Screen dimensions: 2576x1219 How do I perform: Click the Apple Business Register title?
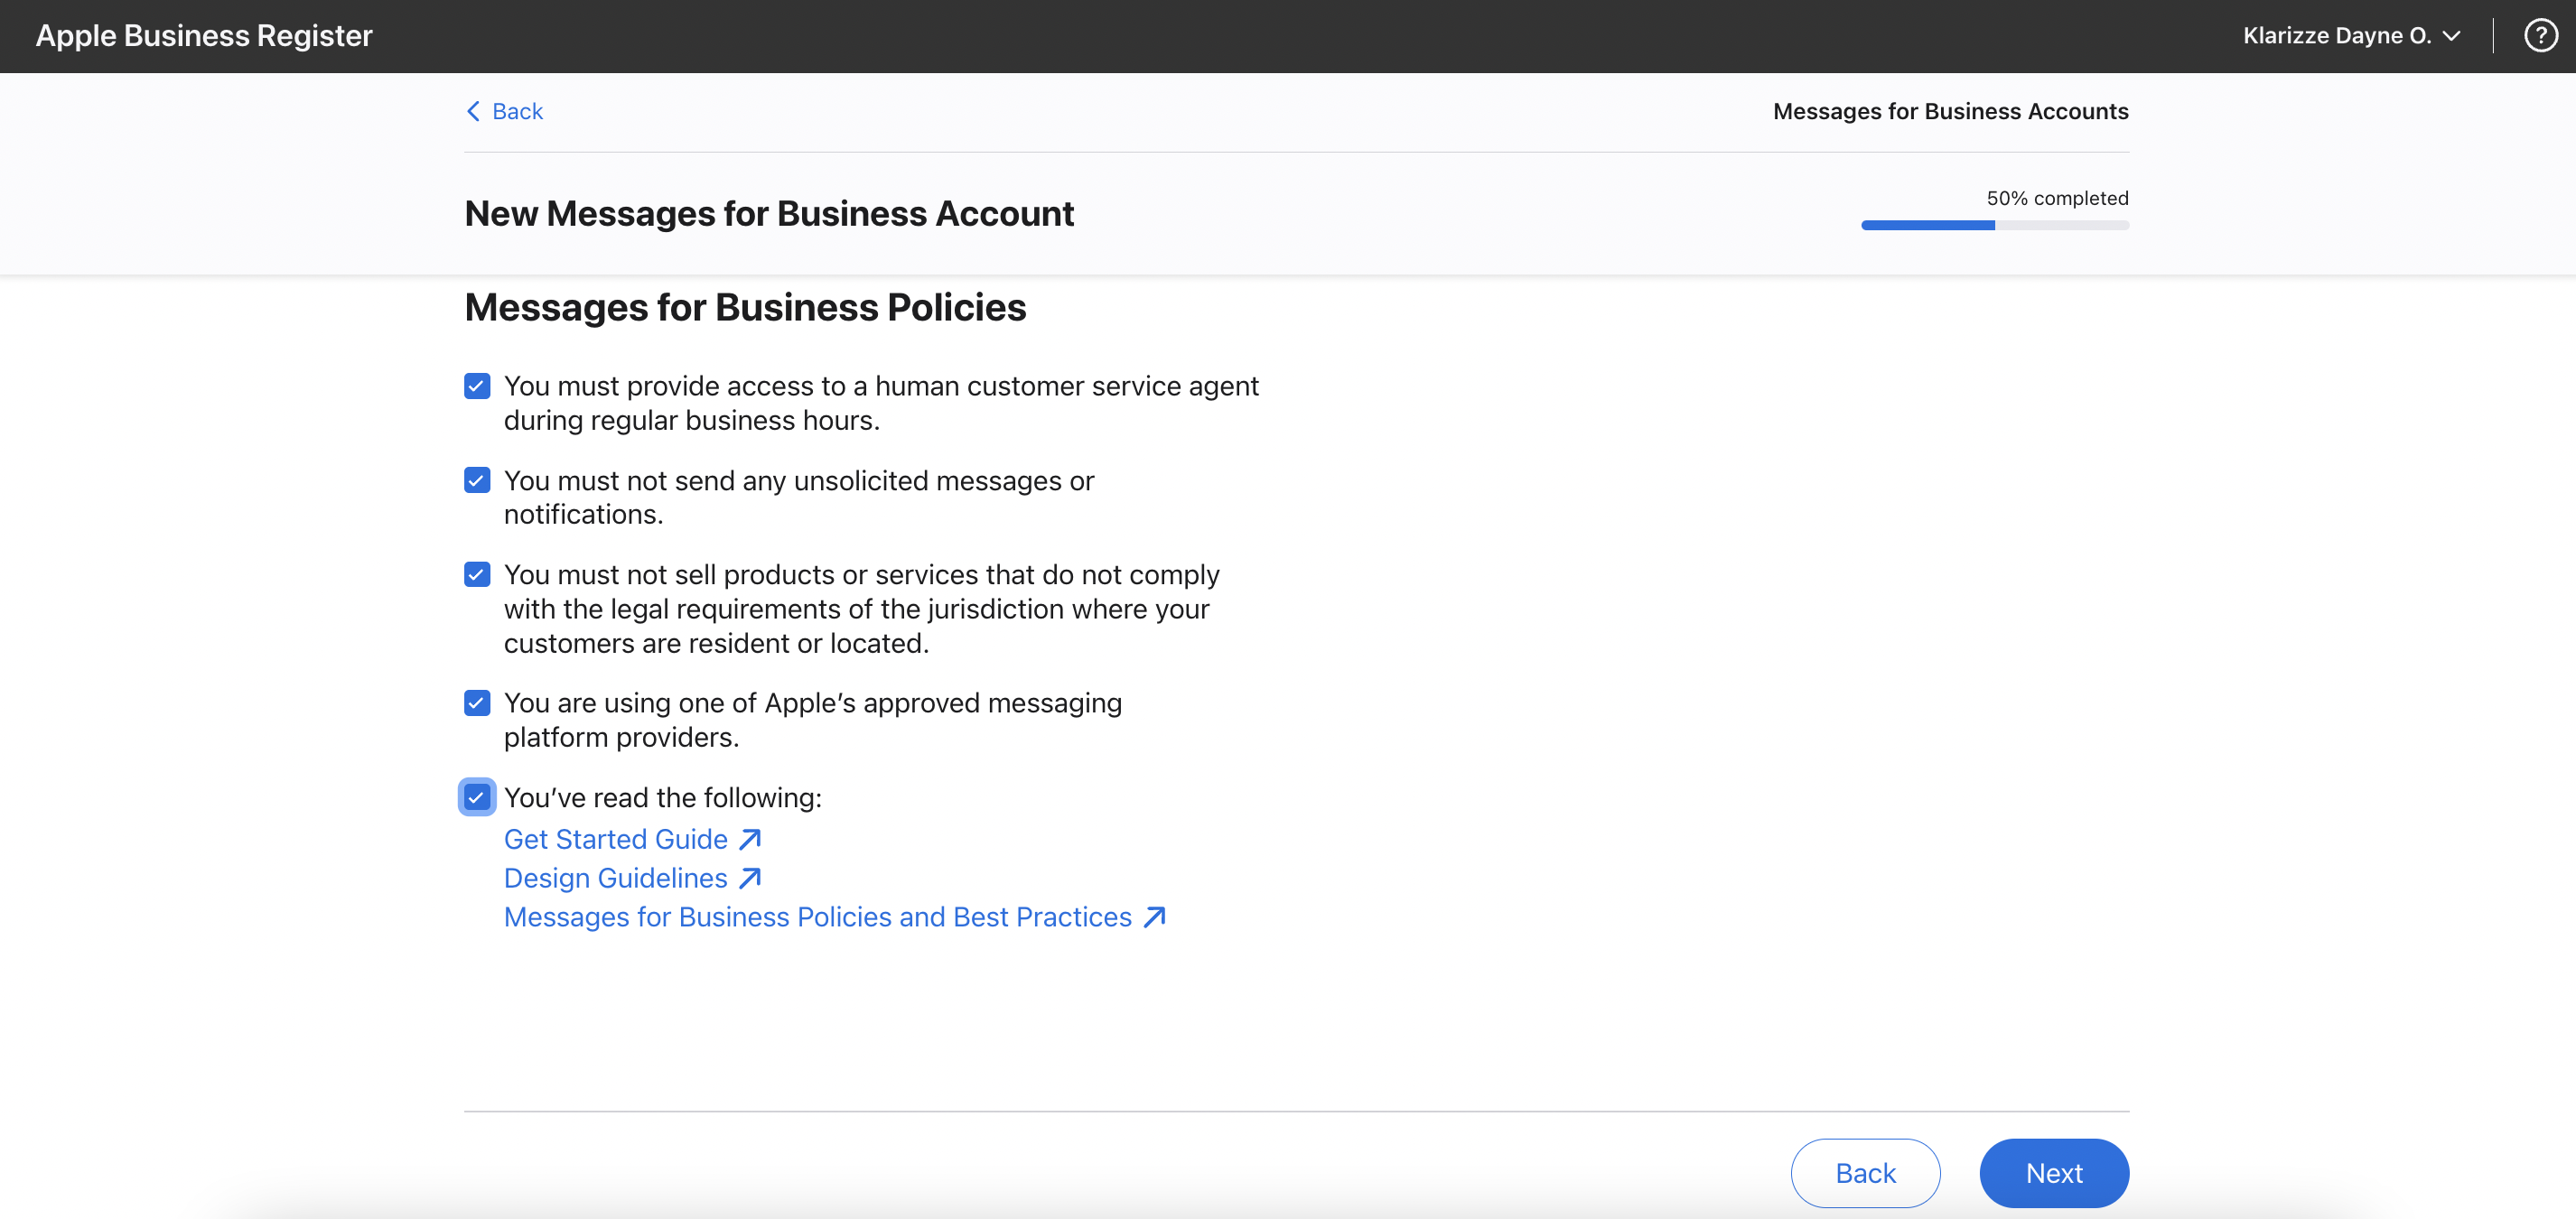pyautogui.click(x=204, y=36)
